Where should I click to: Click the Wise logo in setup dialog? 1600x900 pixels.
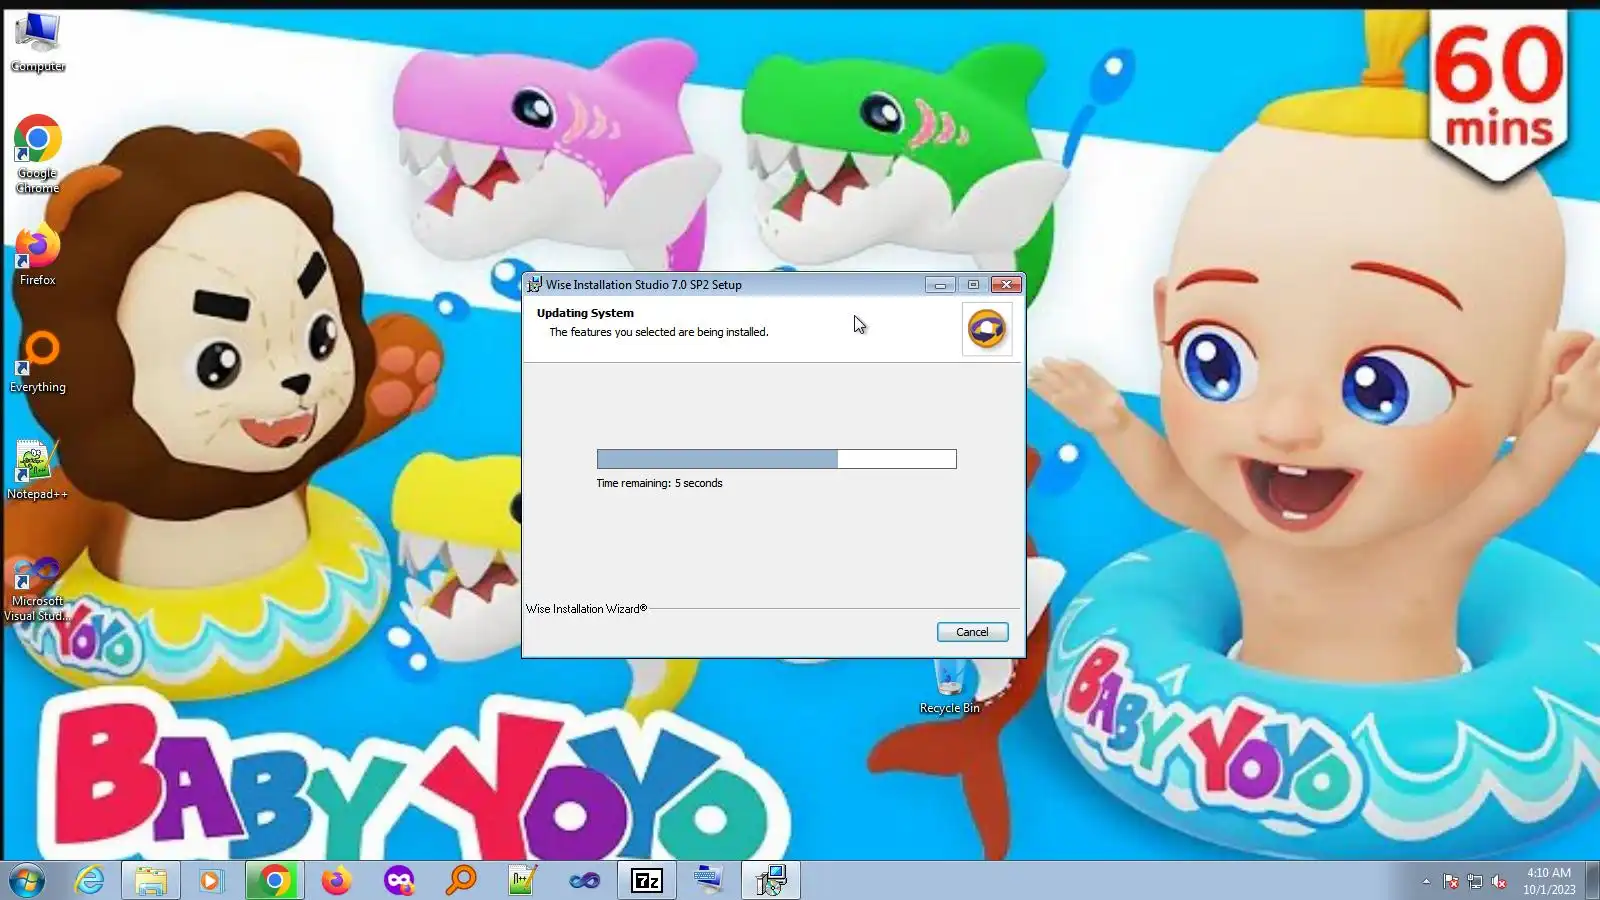pos(987,329)
